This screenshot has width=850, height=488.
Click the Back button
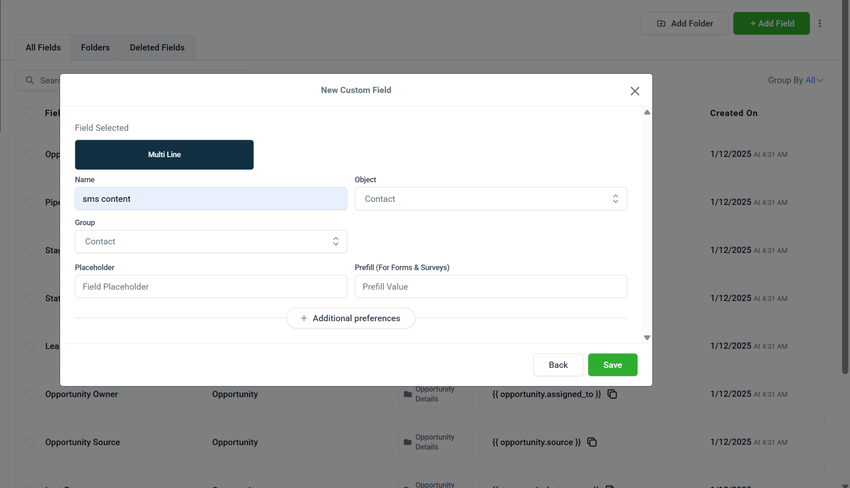(558, 365)
